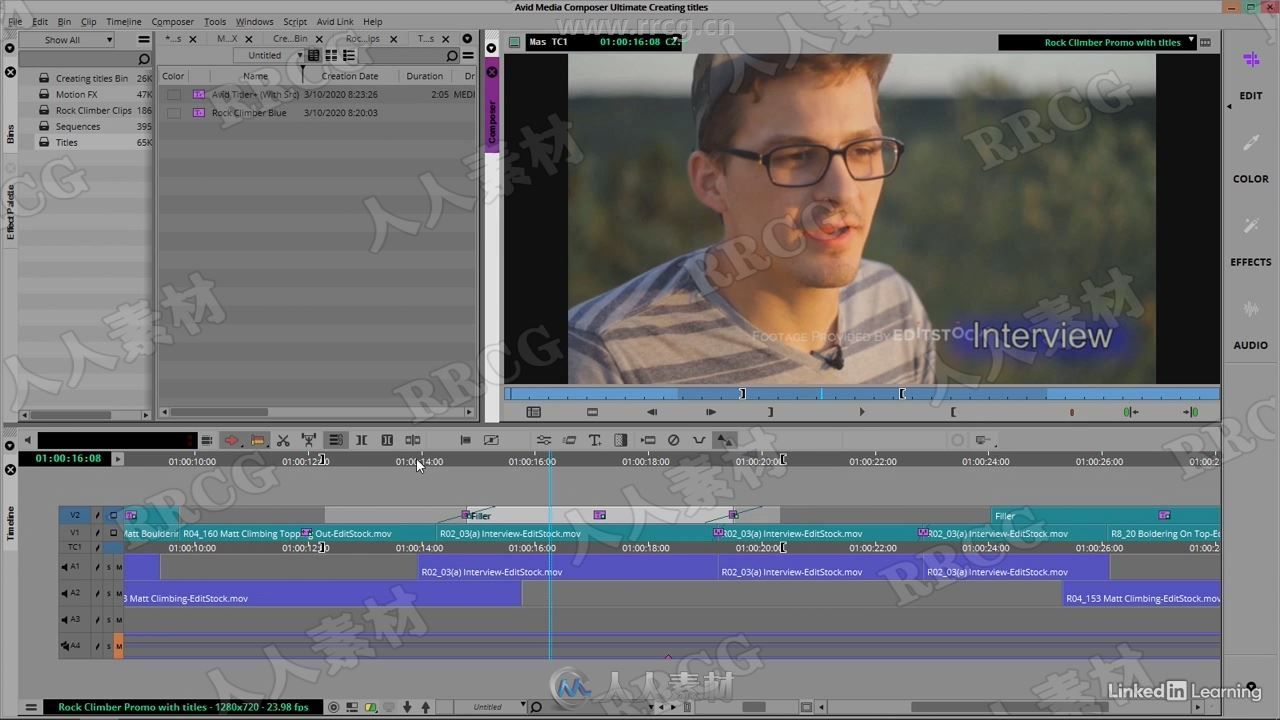Image resolution: width=1280 pixels, height=720 pixels.
Task: Toggle V1 track selector
Action: pos(74,533)
